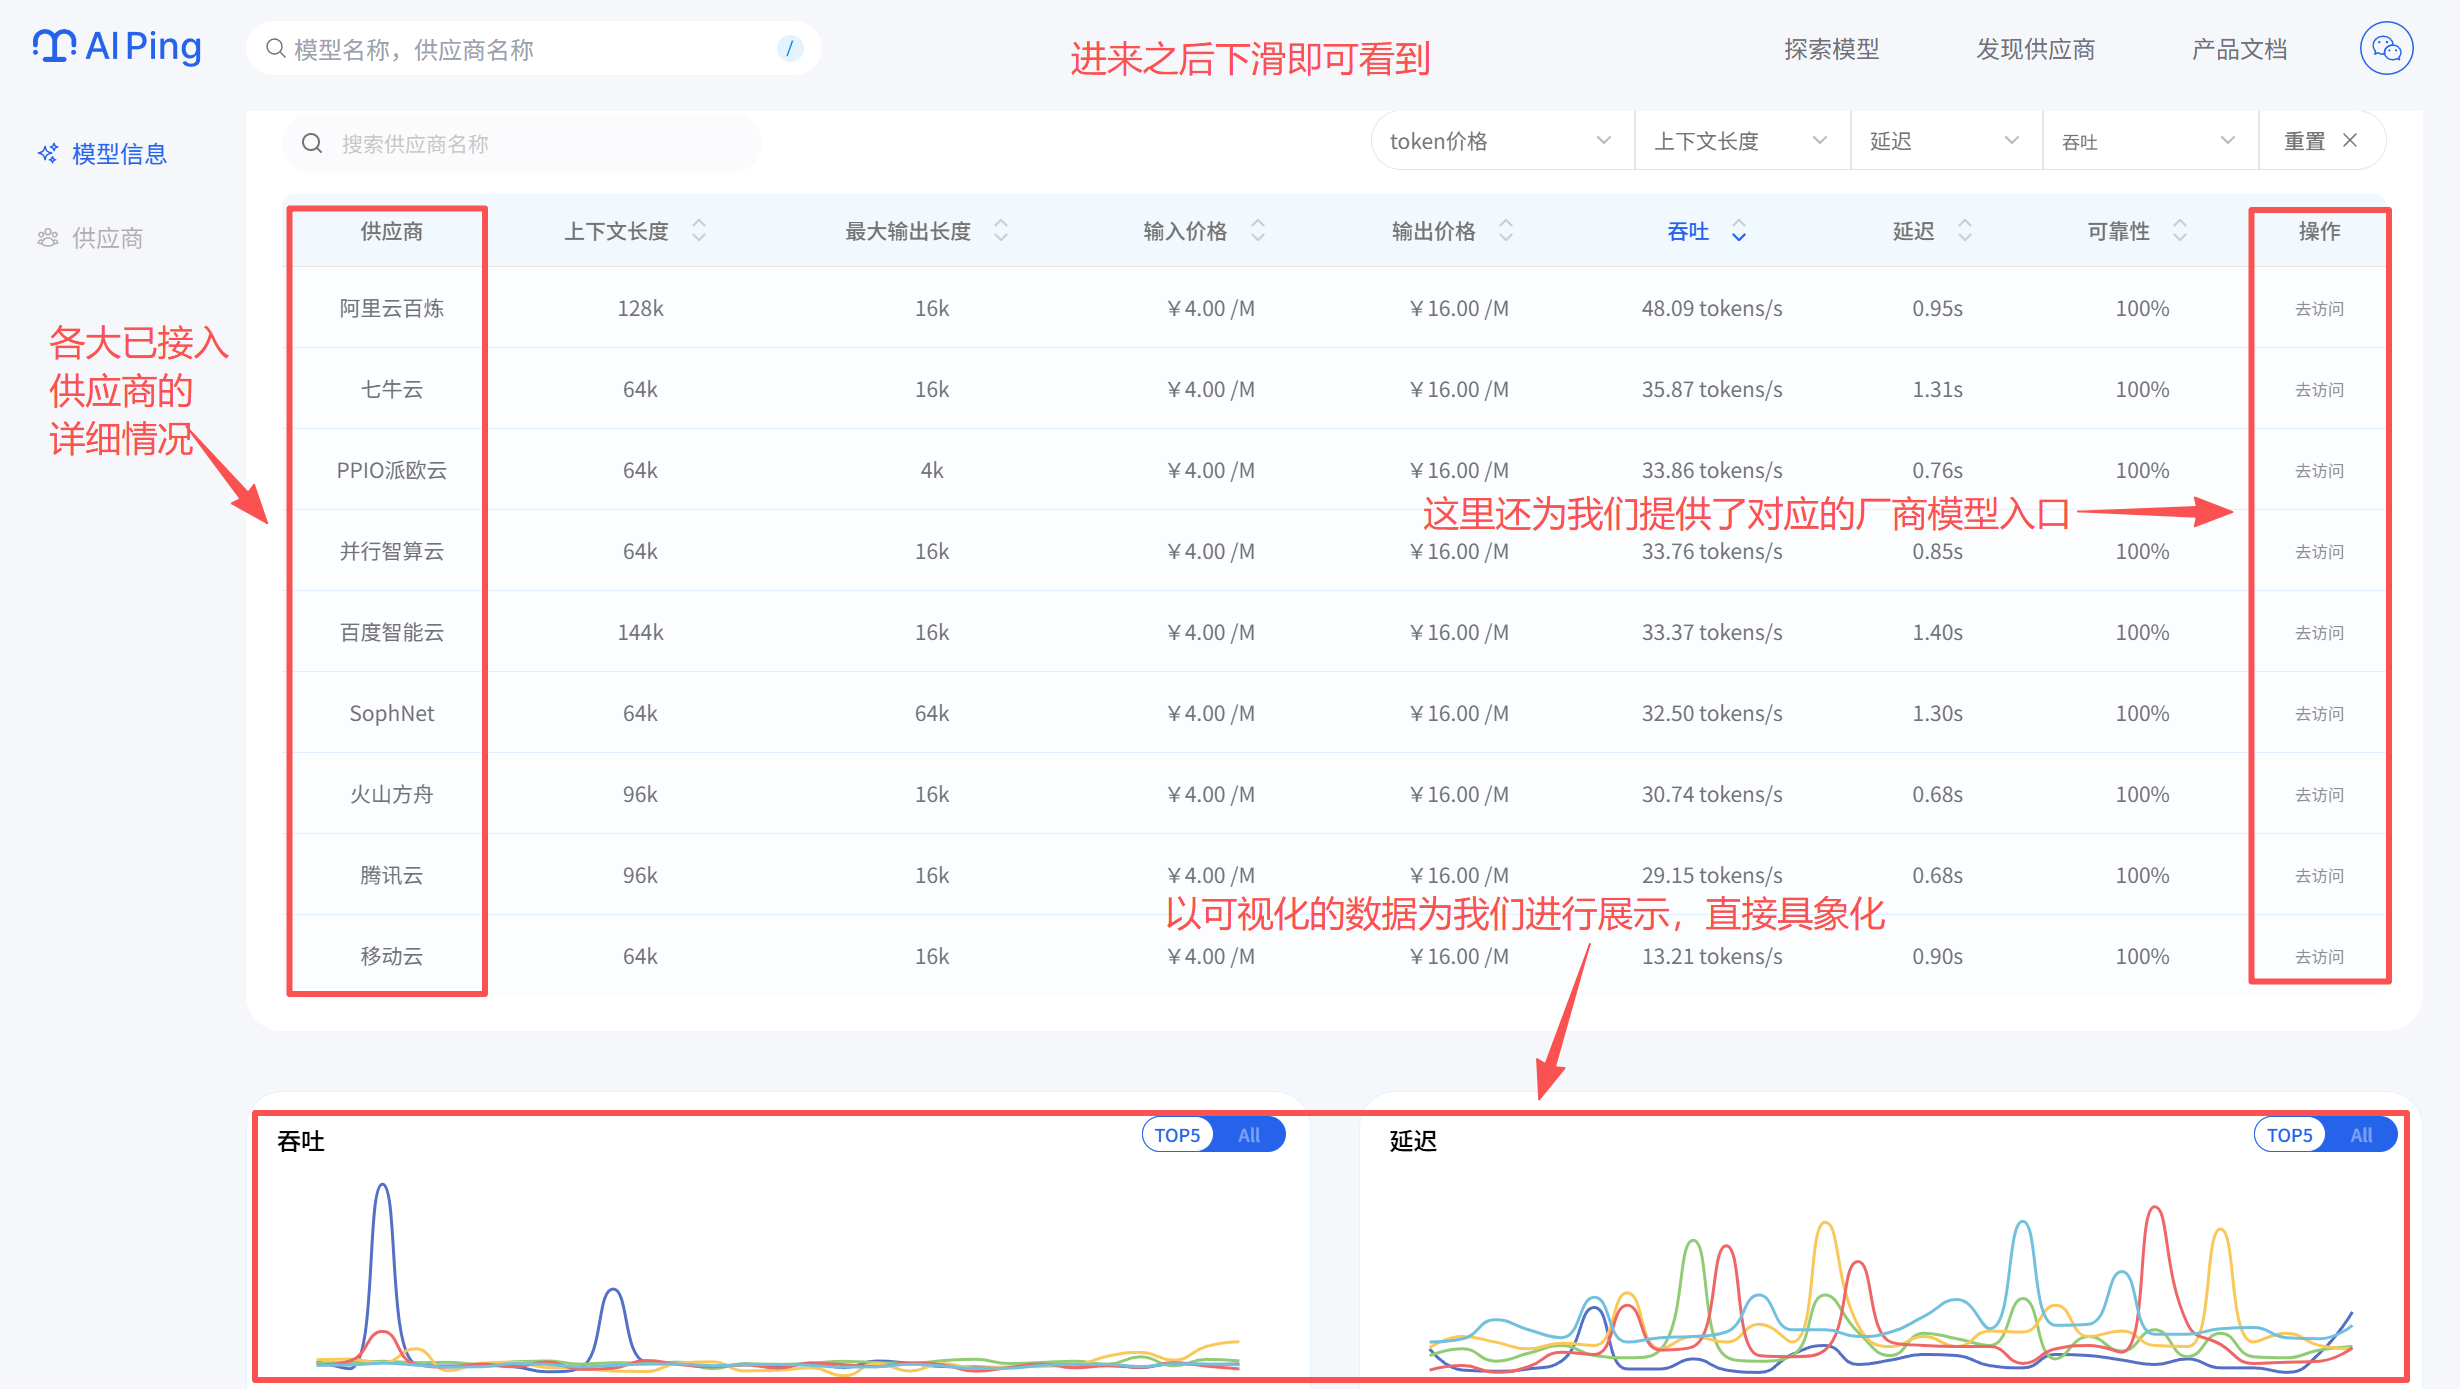
Task: Select All in the 吞吐 chart
Action: pos(1249,1135)
